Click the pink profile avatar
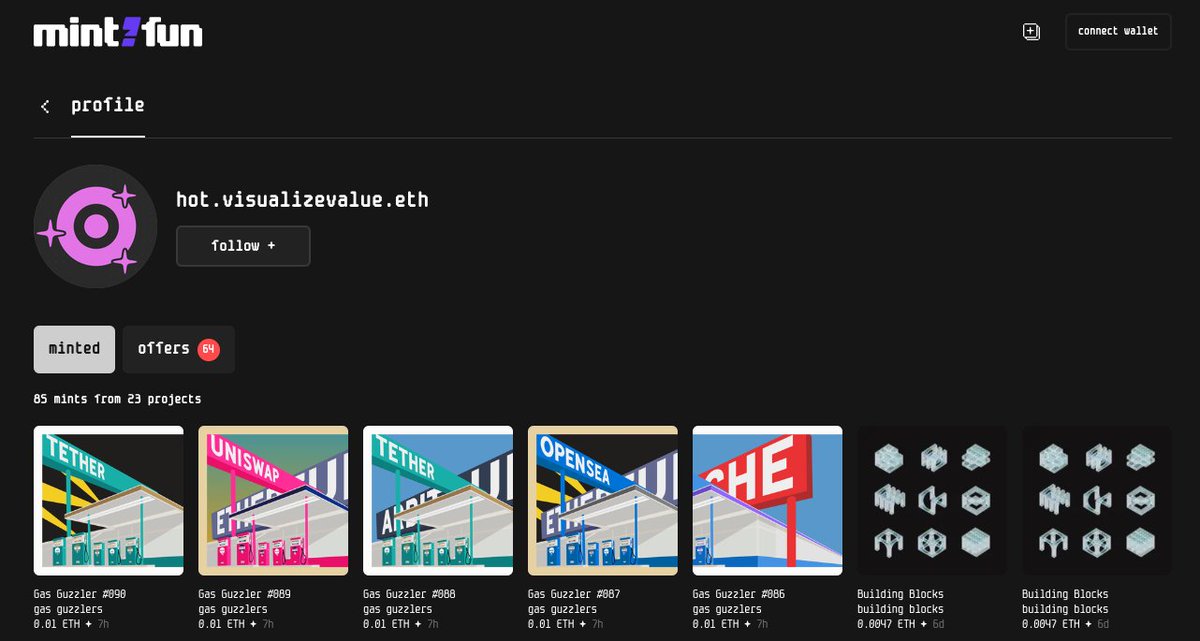The height and width of the screenshot is (641, 1200). (96, 227)
